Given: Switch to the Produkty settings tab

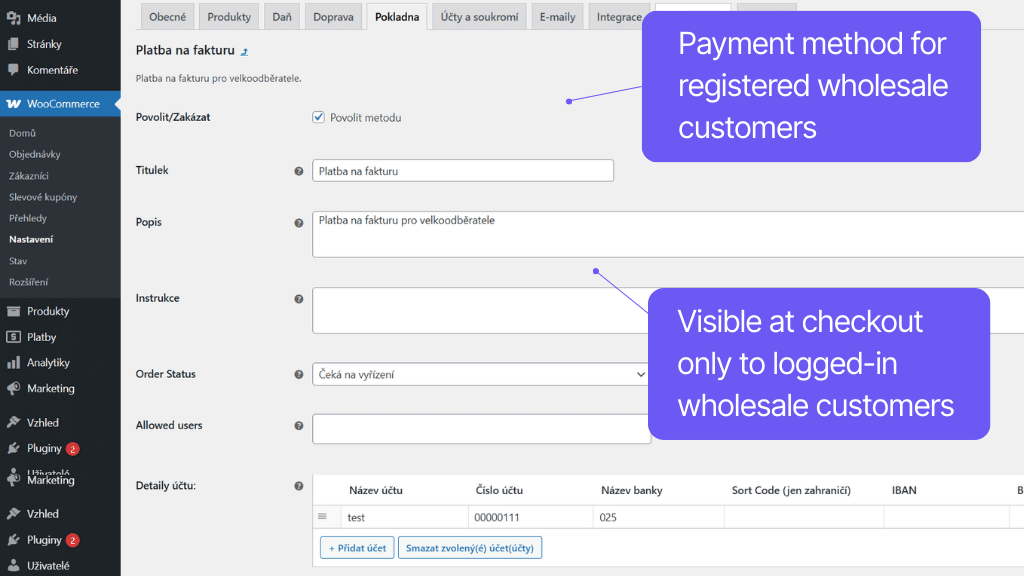Looking at the screenshot, I should 229,17.
